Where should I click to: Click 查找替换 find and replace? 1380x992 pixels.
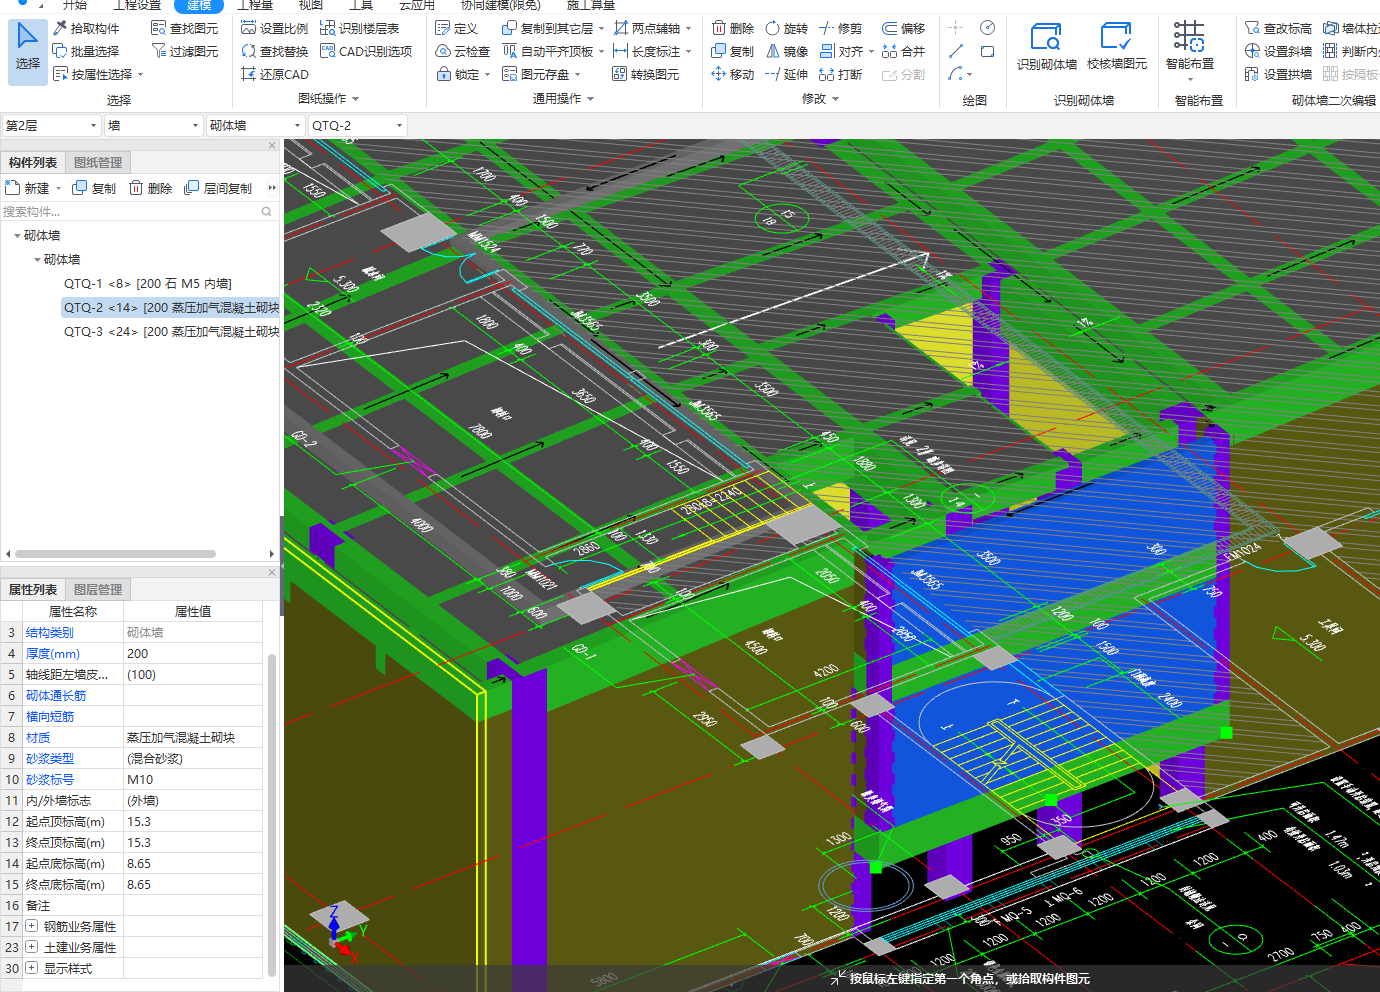(274, 51)
